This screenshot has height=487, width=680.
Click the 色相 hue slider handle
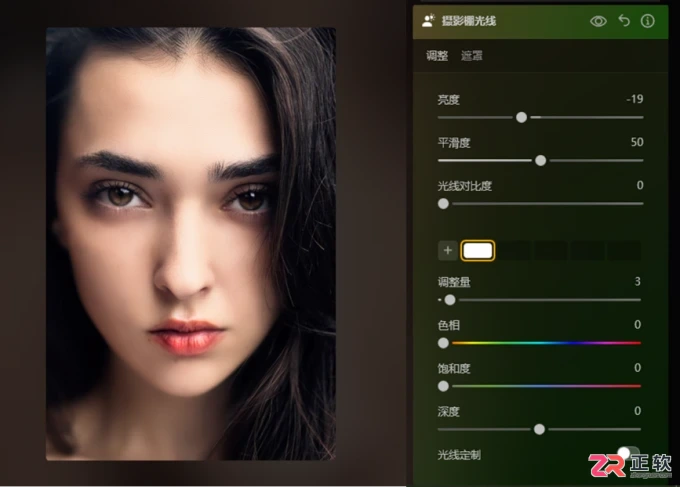pyautogui.click(x=443, y=343)
